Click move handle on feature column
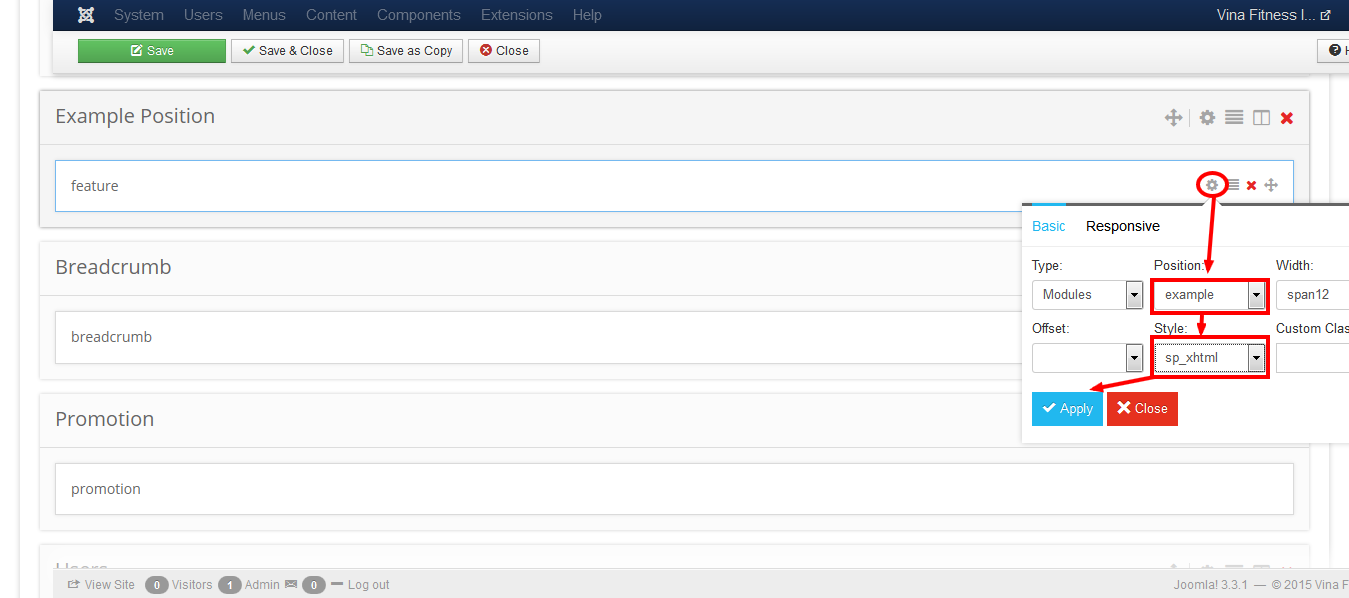Viewport: 1349px width, 598px height. click(x=1271, y=185)
